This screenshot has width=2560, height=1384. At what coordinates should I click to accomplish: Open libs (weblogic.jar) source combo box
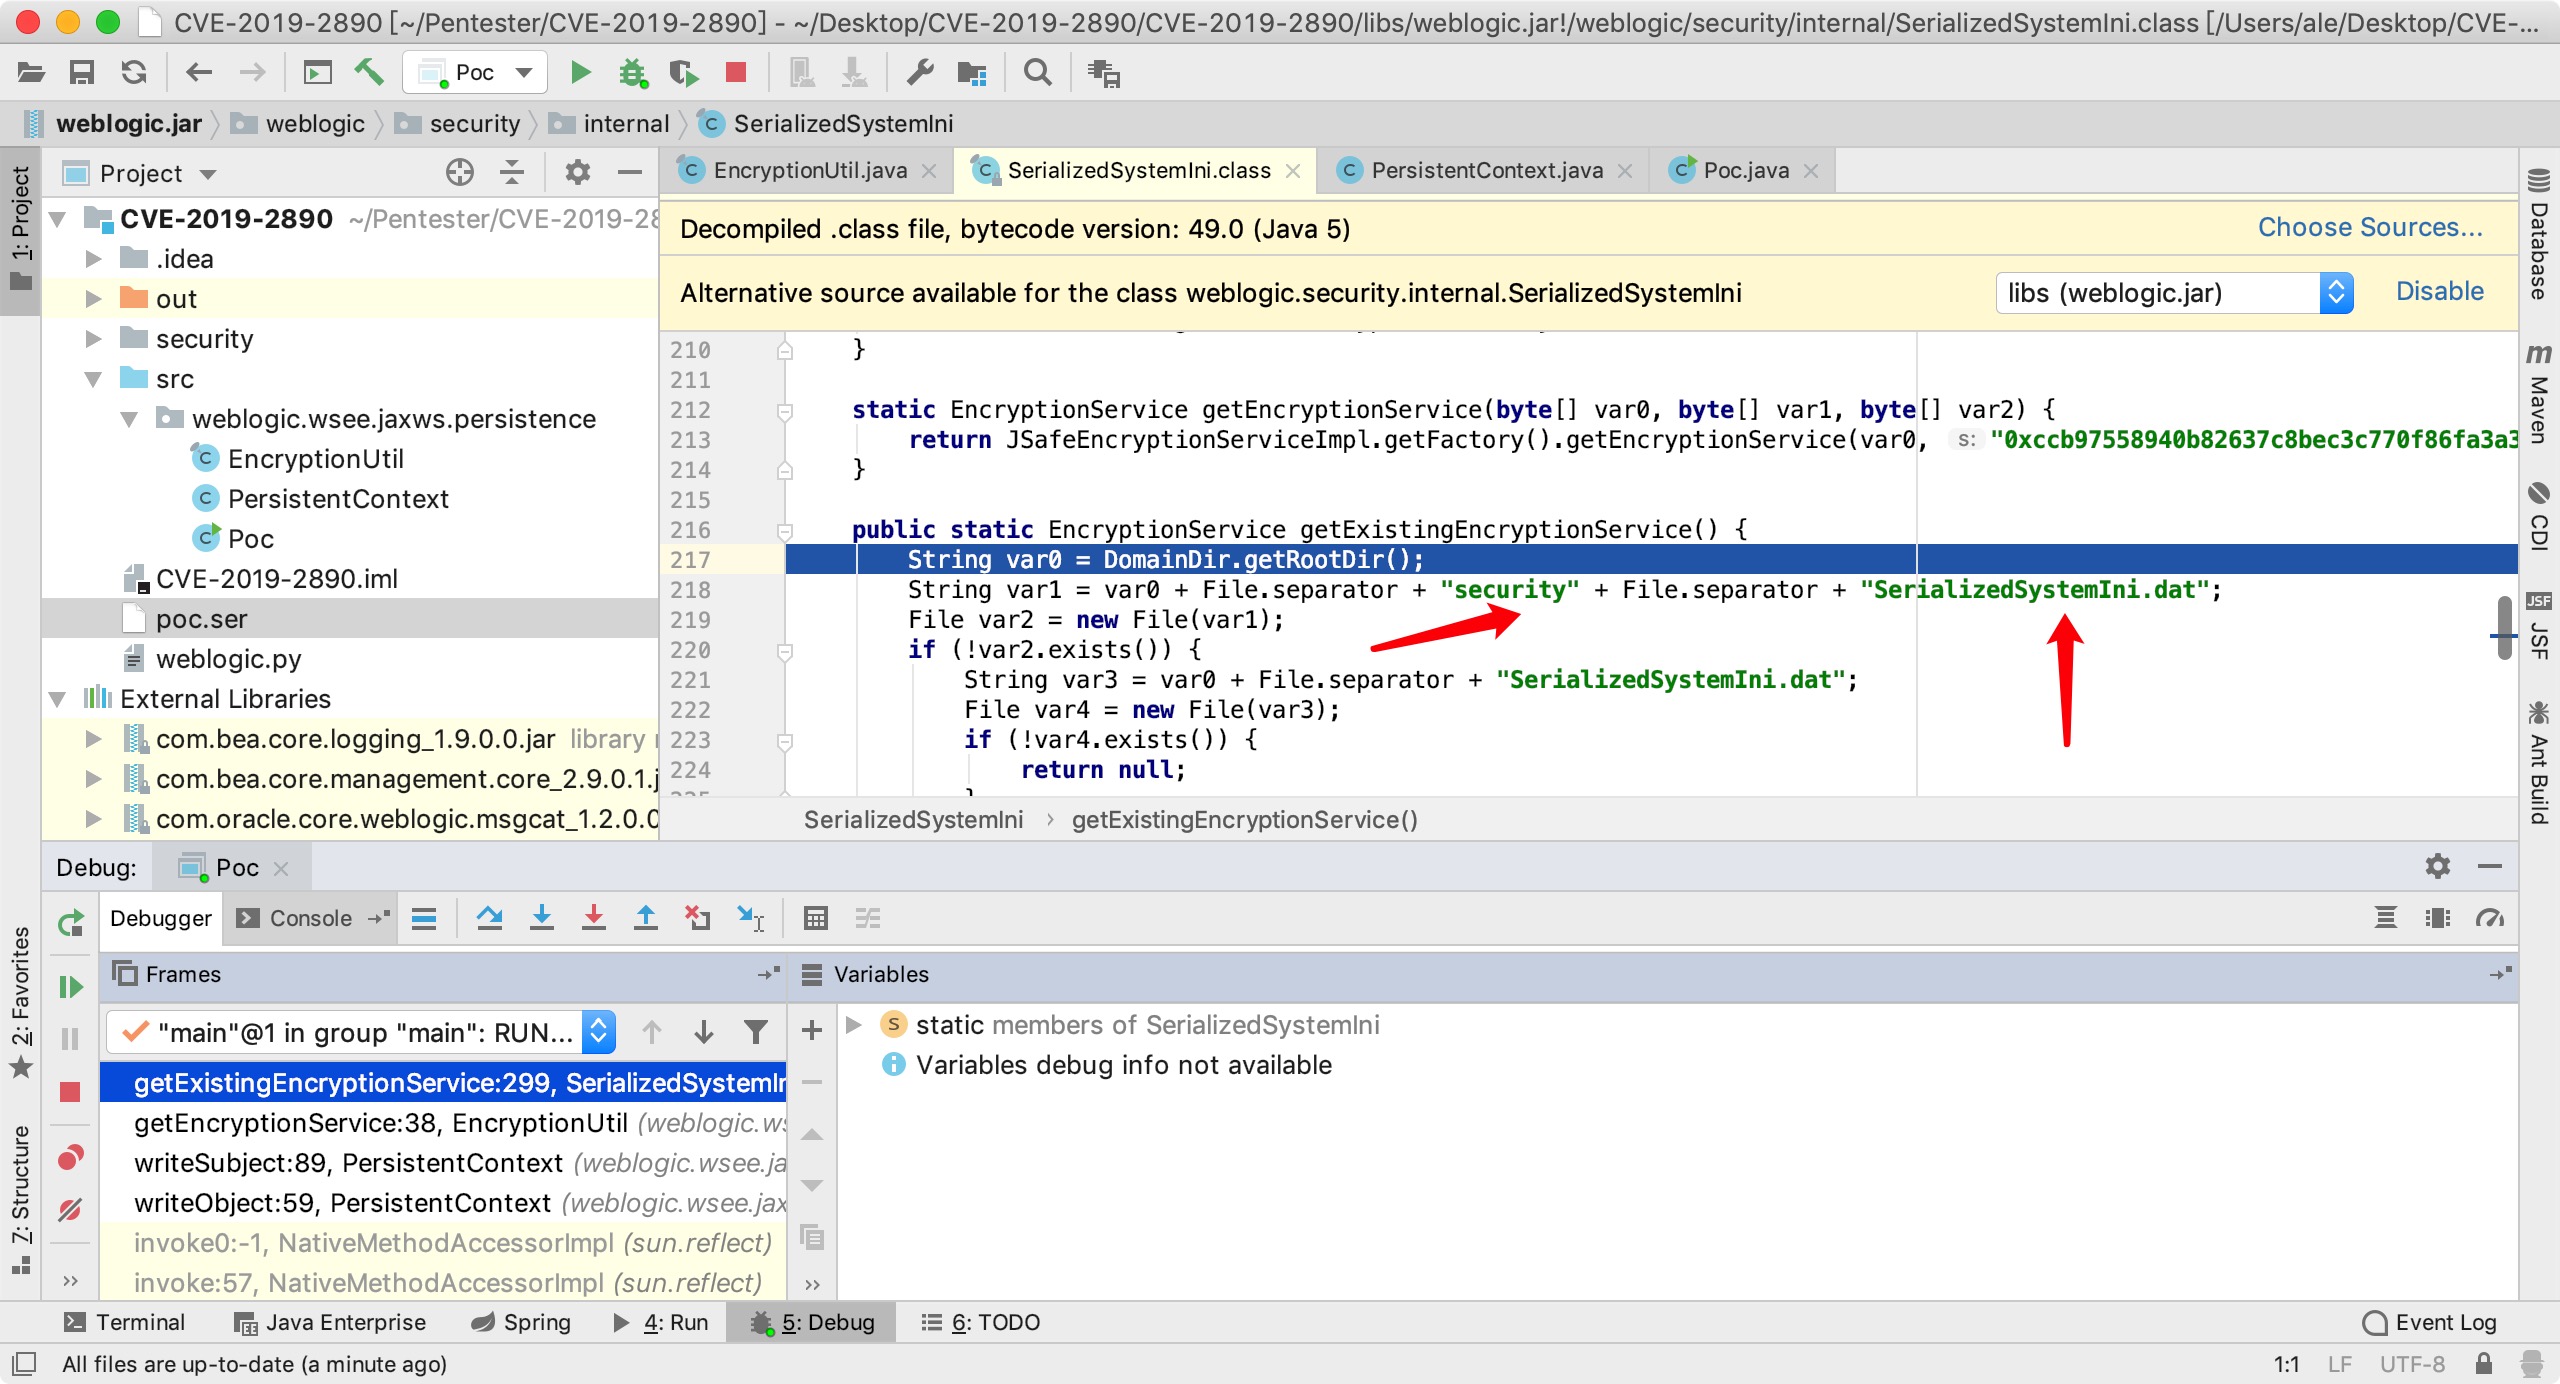click(x=2174, y=293)
